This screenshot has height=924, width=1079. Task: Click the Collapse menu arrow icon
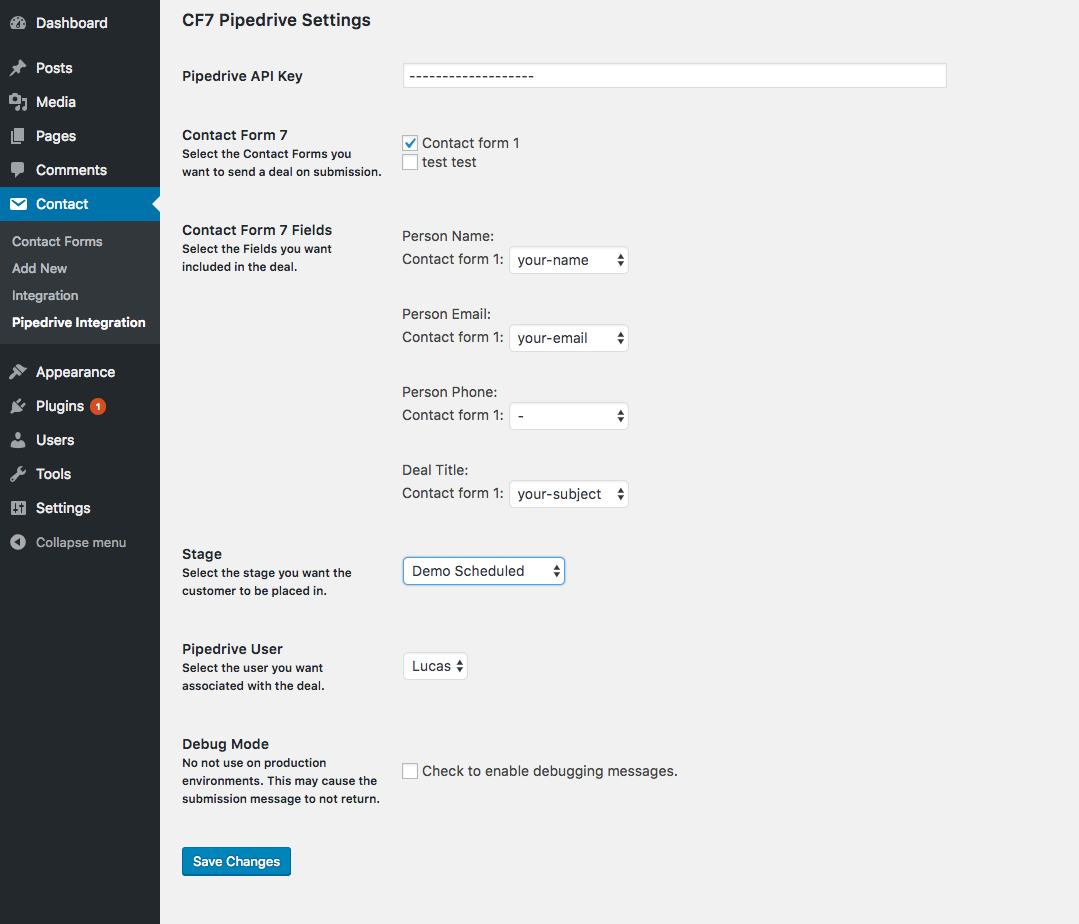pos(18,542)
